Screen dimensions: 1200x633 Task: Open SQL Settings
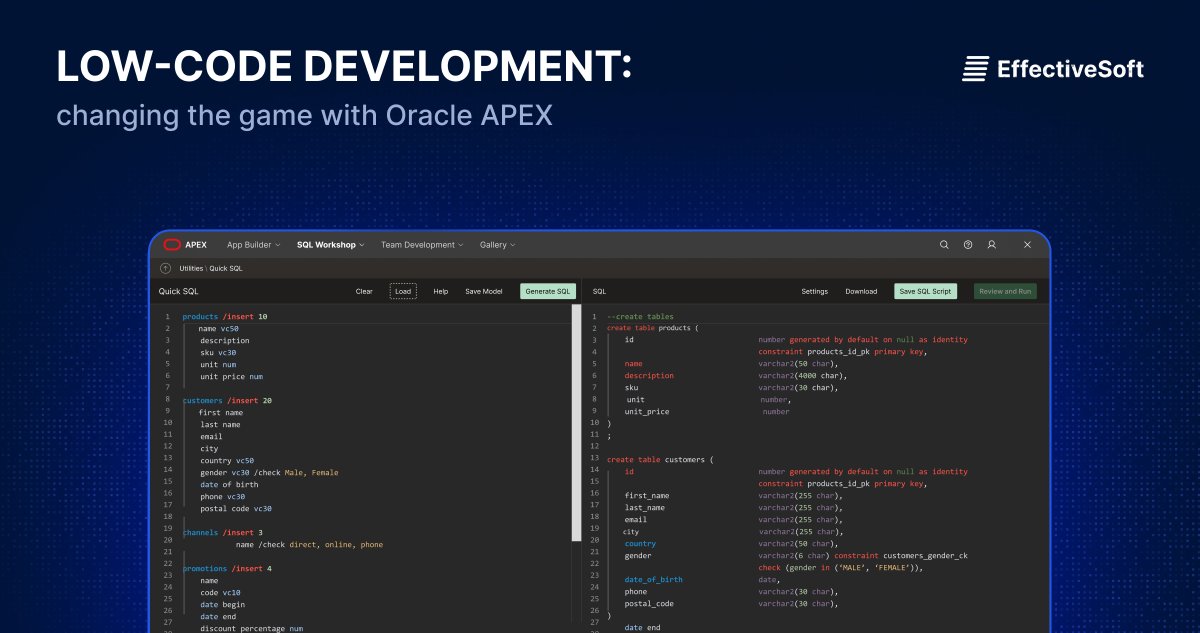point(814,291)
